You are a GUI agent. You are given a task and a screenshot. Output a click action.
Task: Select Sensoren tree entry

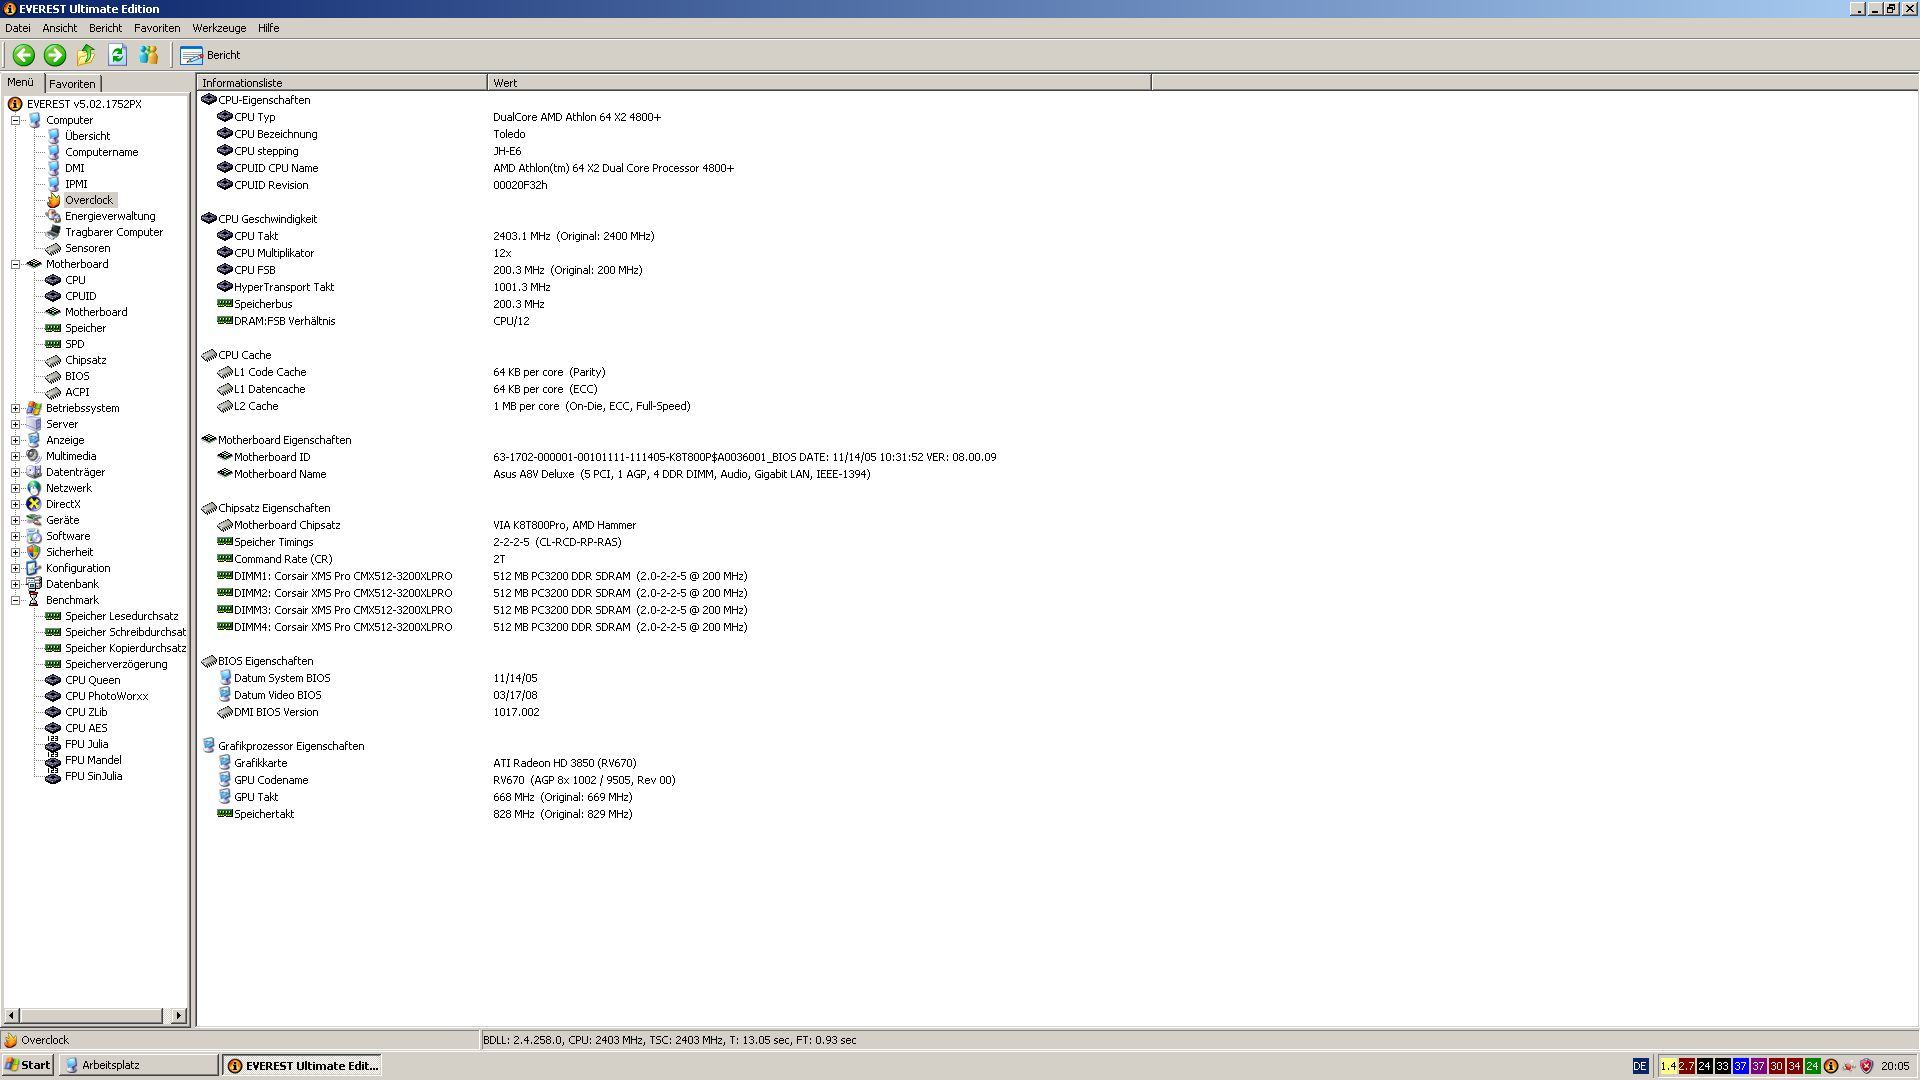click(88, 248)
